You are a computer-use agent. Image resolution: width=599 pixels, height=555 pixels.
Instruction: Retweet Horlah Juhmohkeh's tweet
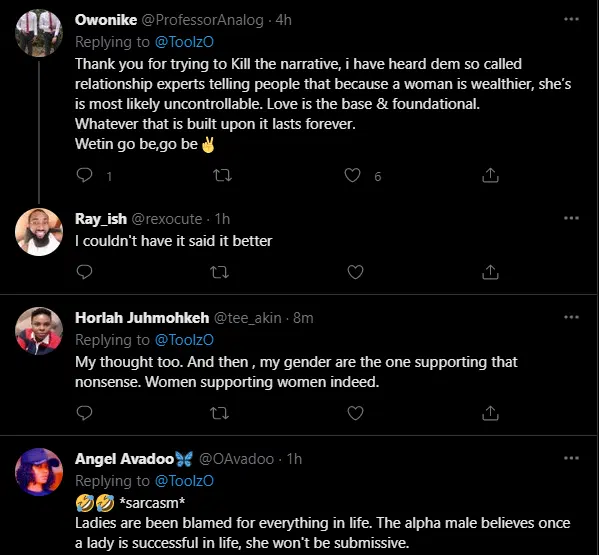(x=220, y=413)
